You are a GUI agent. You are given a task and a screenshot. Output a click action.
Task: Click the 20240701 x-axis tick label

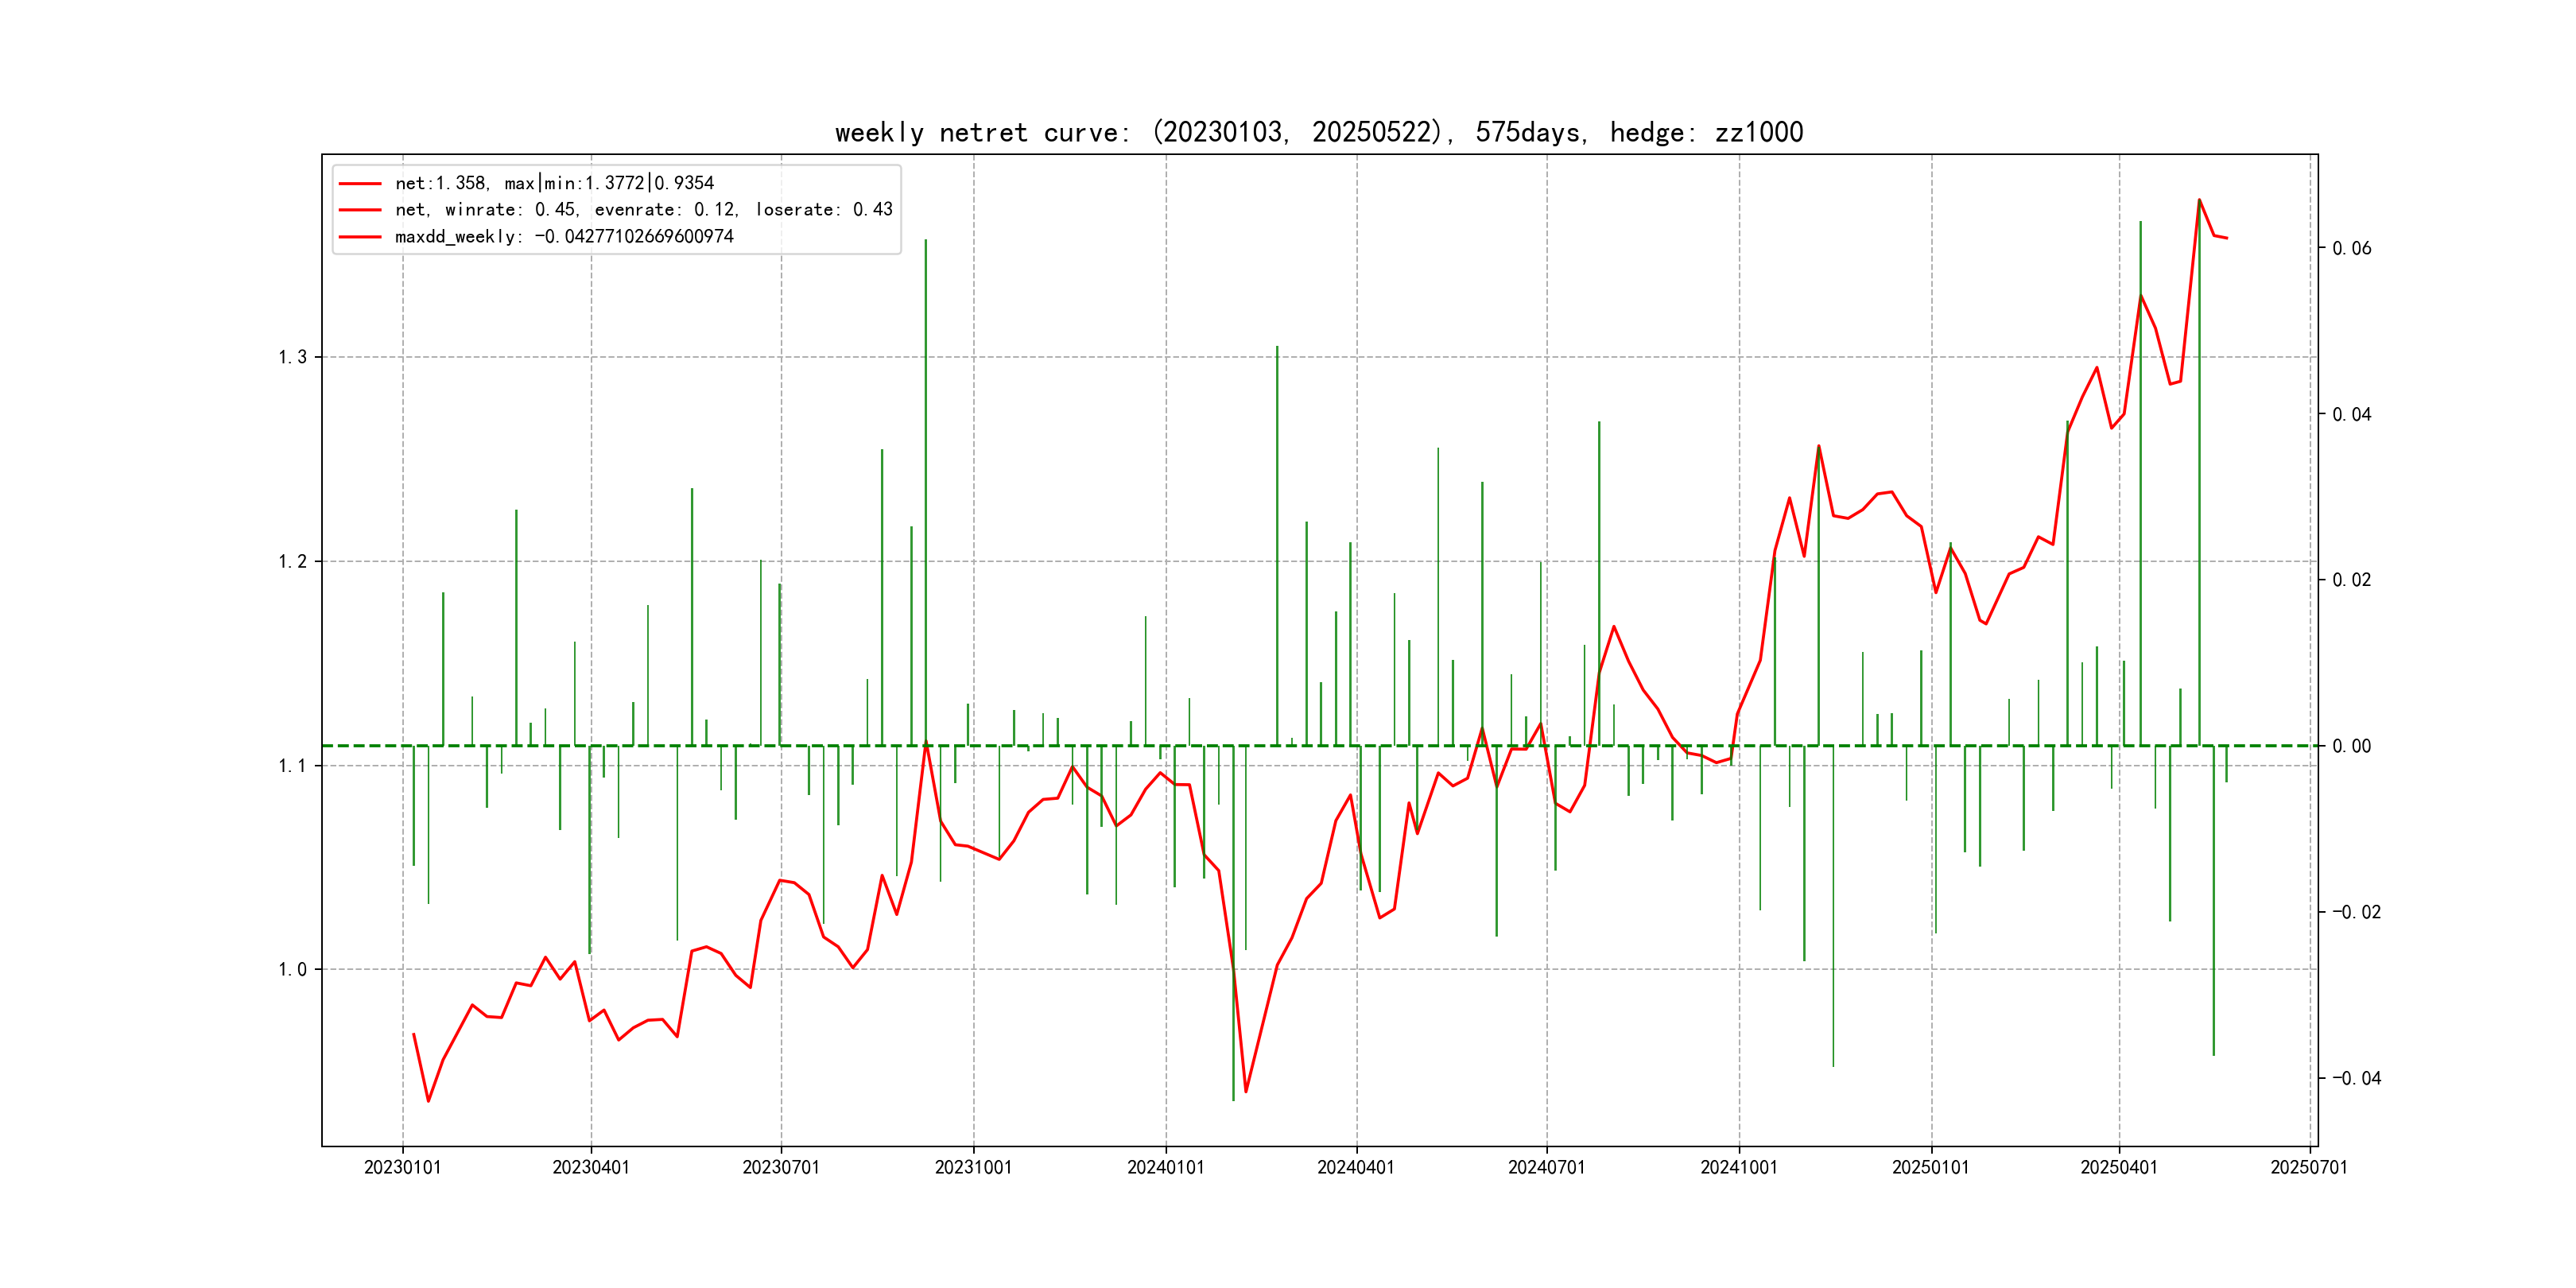[1547, 1167]
